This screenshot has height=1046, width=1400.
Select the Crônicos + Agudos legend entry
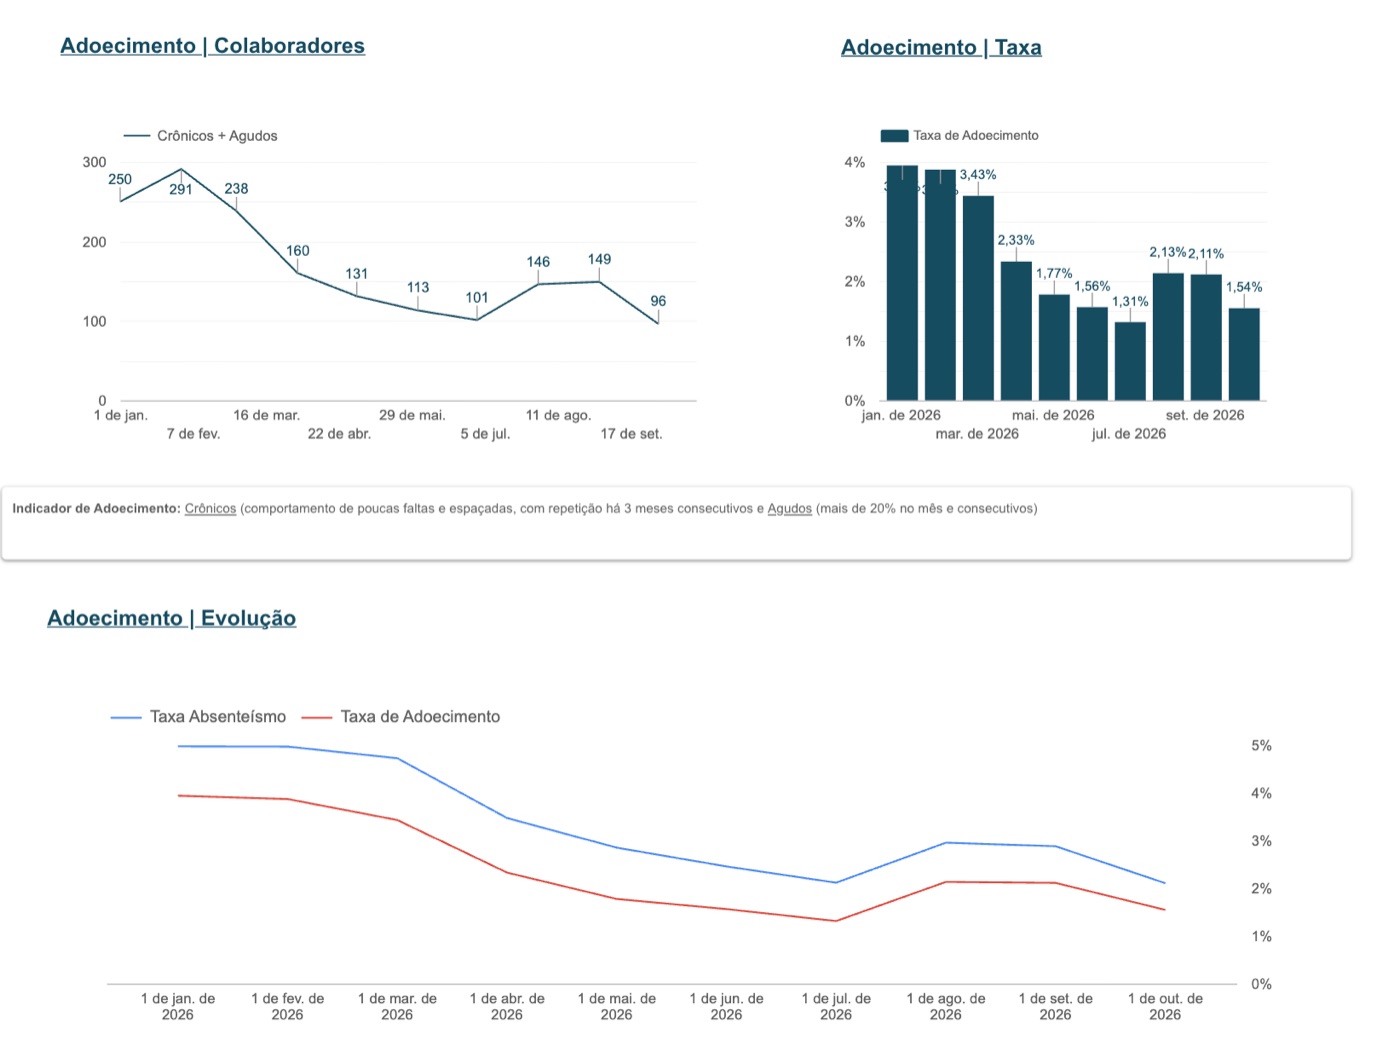[200, 136]
